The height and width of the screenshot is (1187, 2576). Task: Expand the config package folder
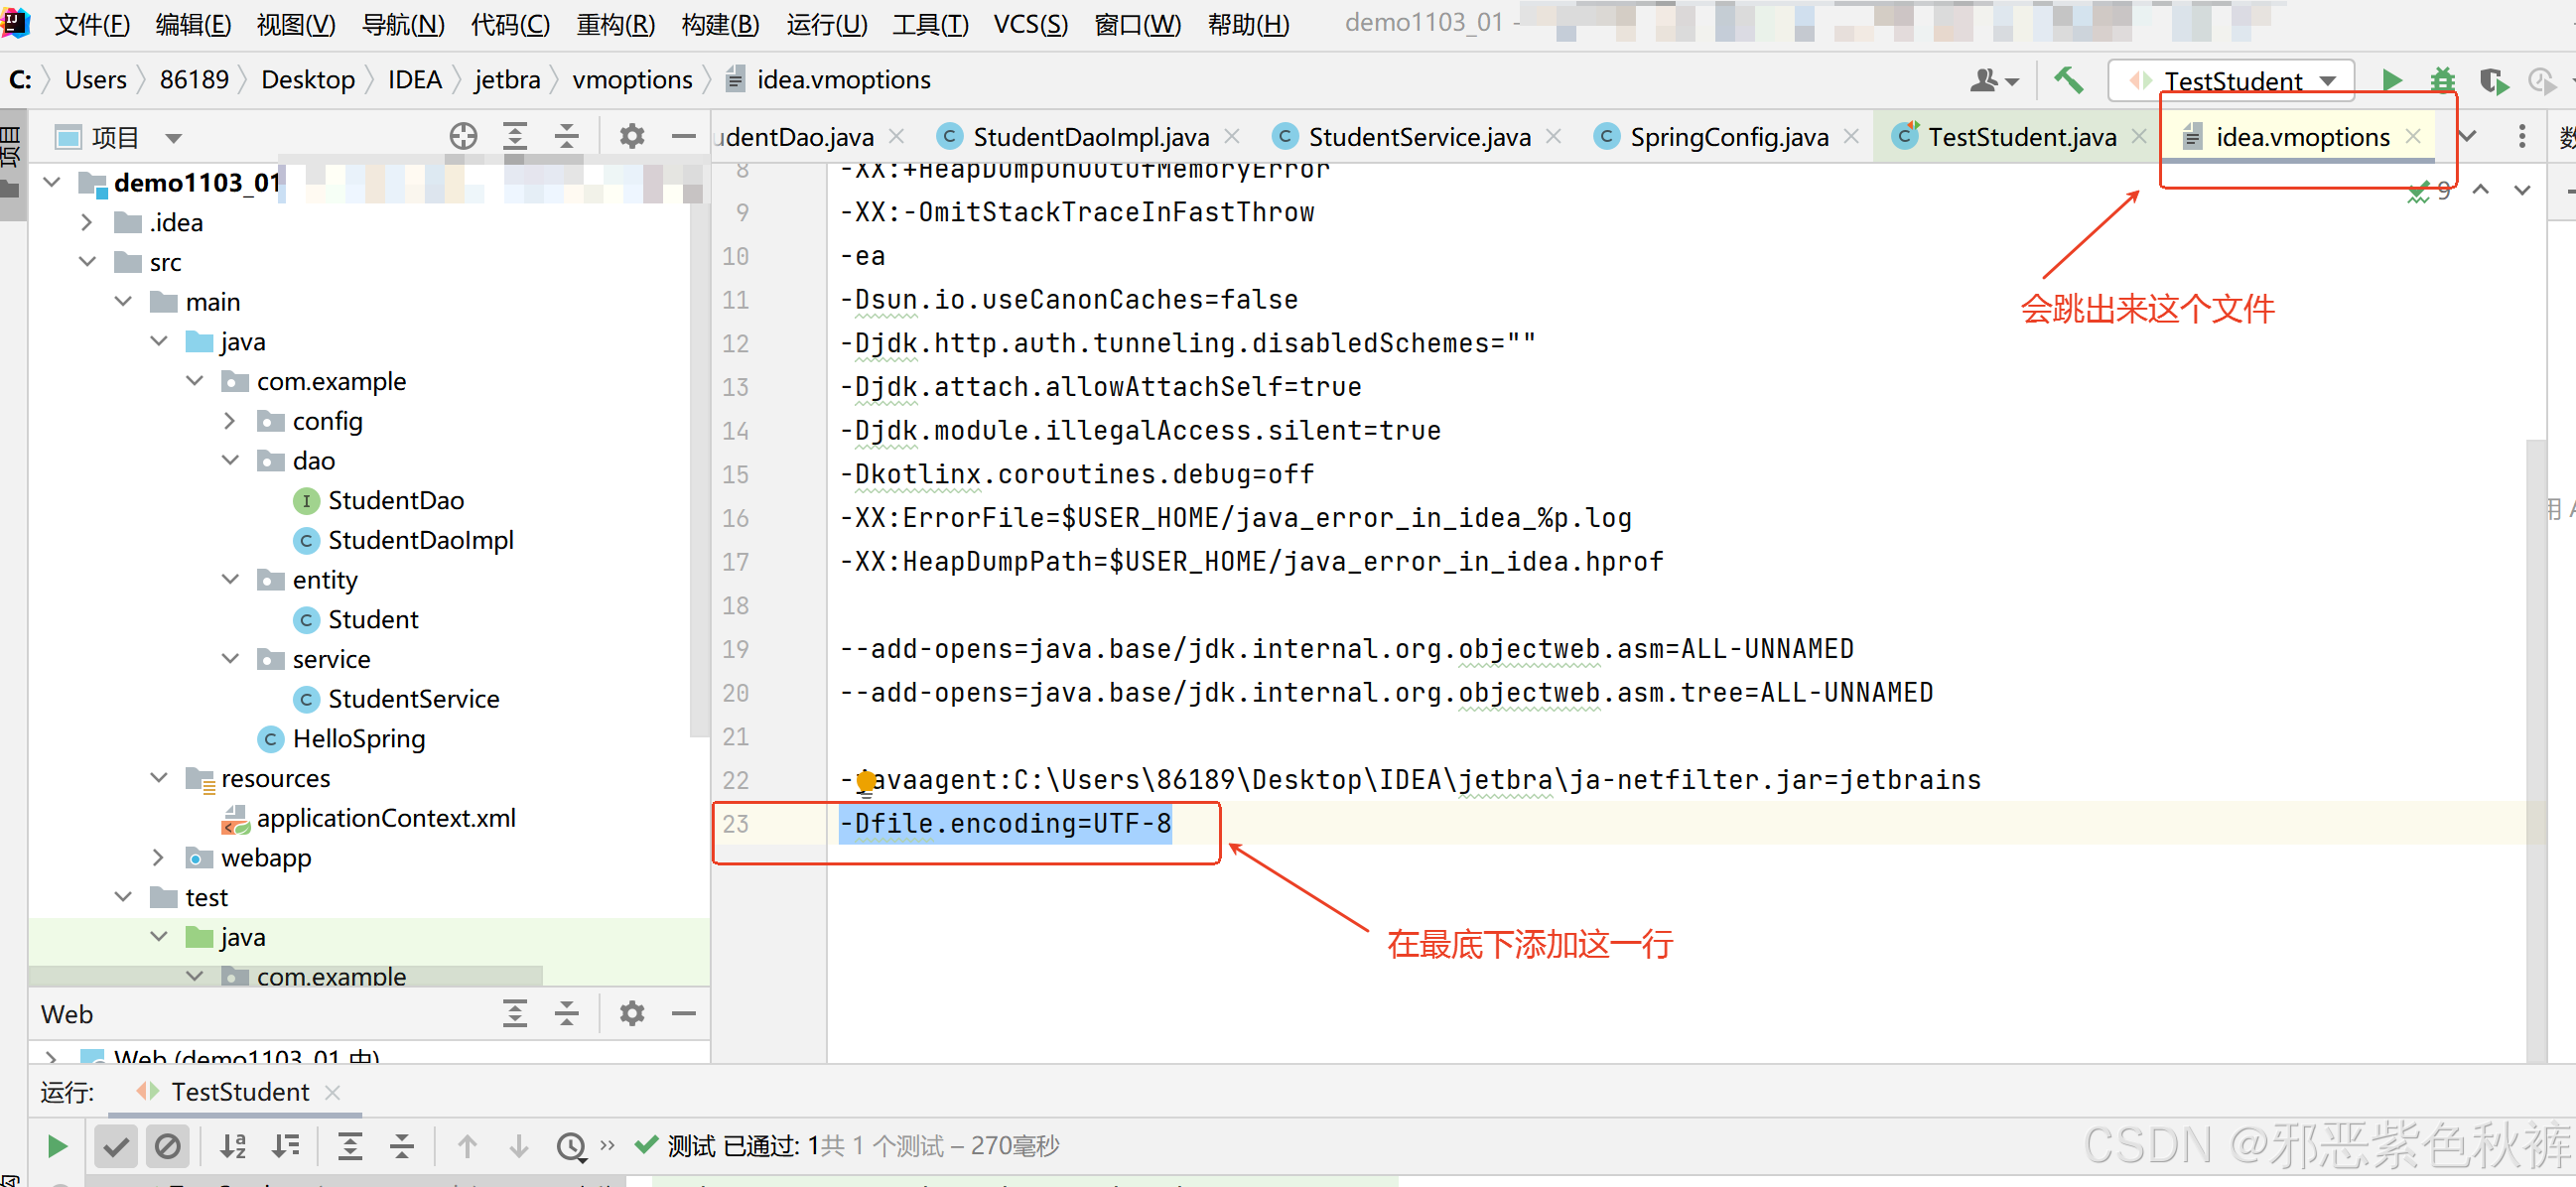230,421
